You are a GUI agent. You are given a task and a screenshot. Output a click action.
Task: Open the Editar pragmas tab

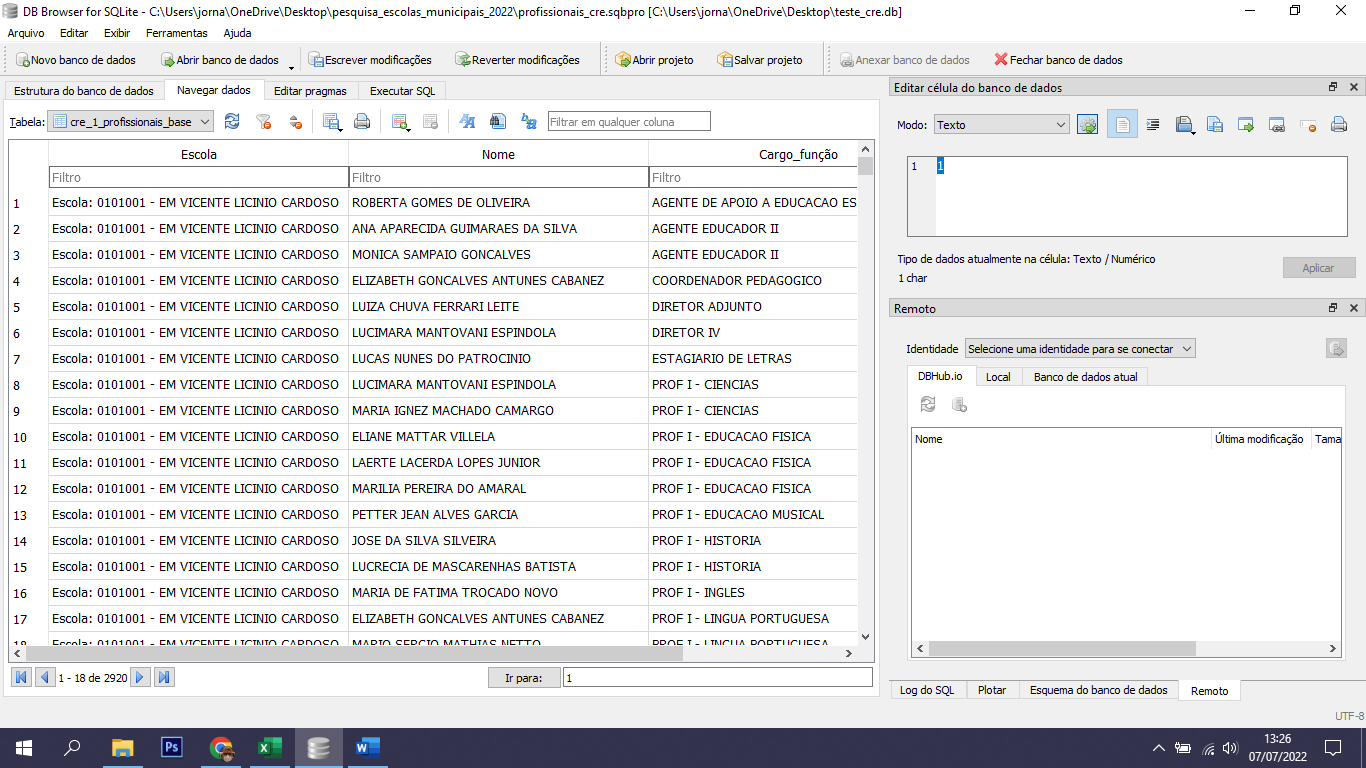click(310, 91)
